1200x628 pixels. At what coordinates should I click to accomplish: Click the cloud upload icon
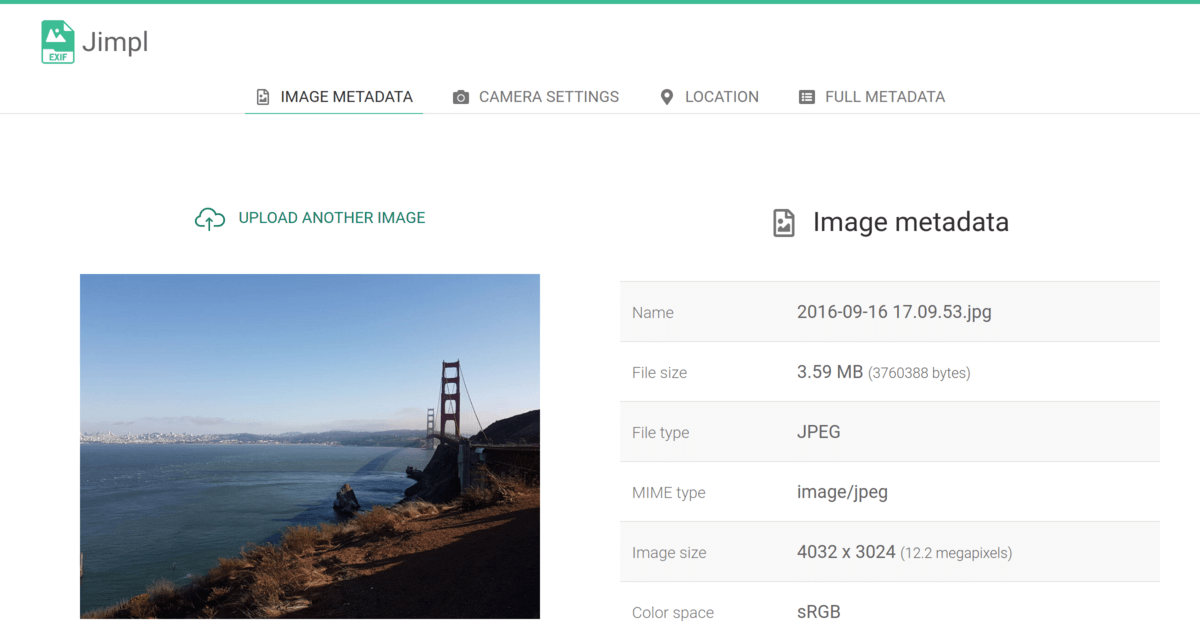point(209,218)
